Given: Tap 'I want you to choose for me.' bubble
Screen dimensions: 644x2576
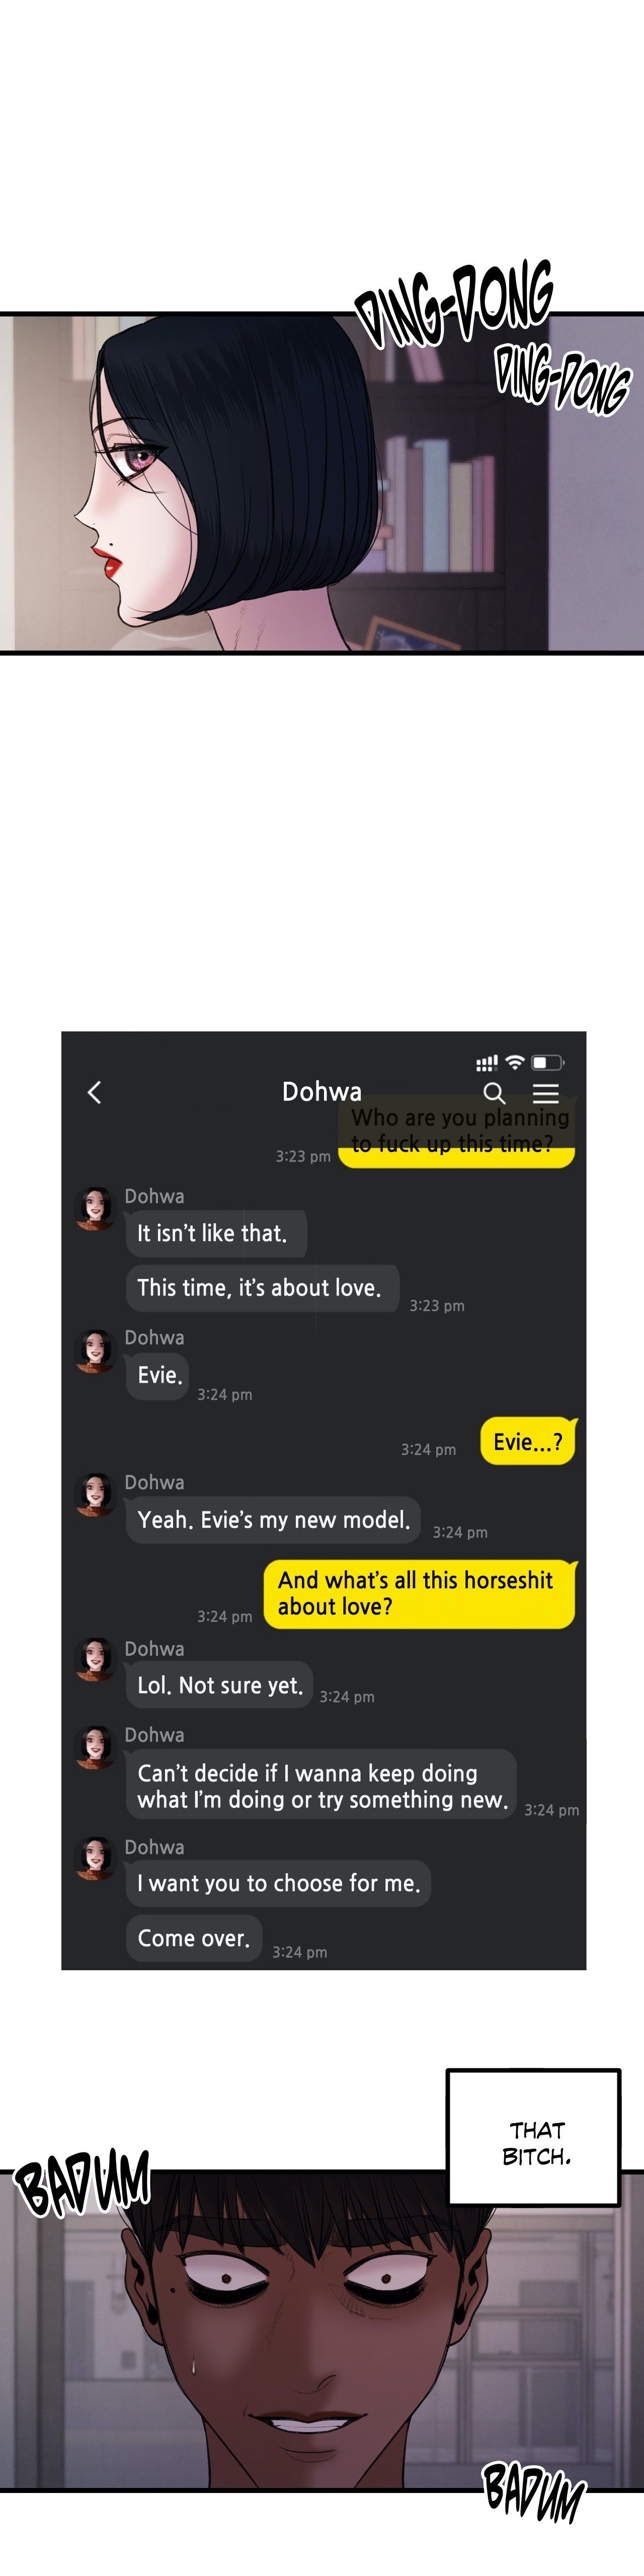Looking at the screenshot, I should (279, 1883).
